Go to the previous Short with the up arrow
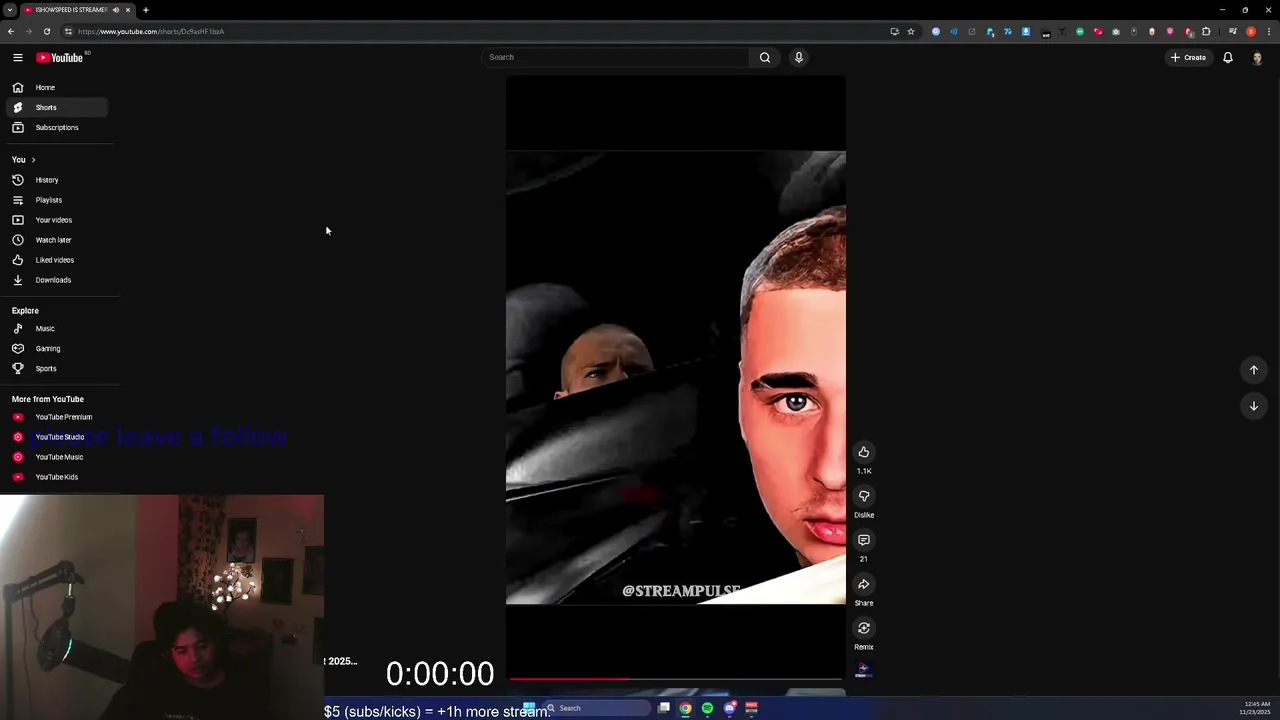 click(x=1254, y=370)
